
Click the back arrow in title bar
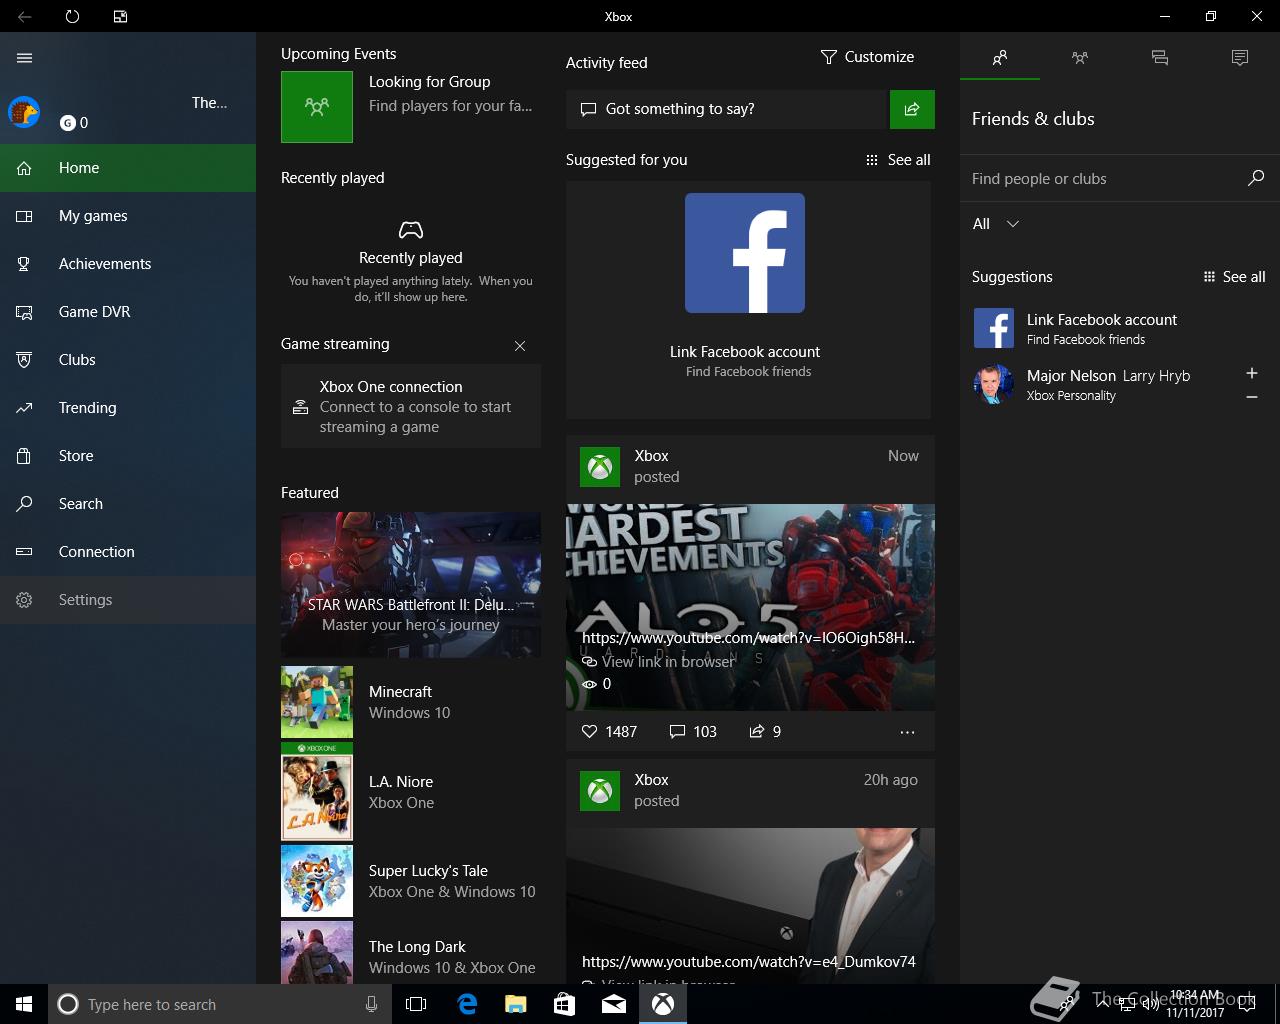tap(24, 16)
